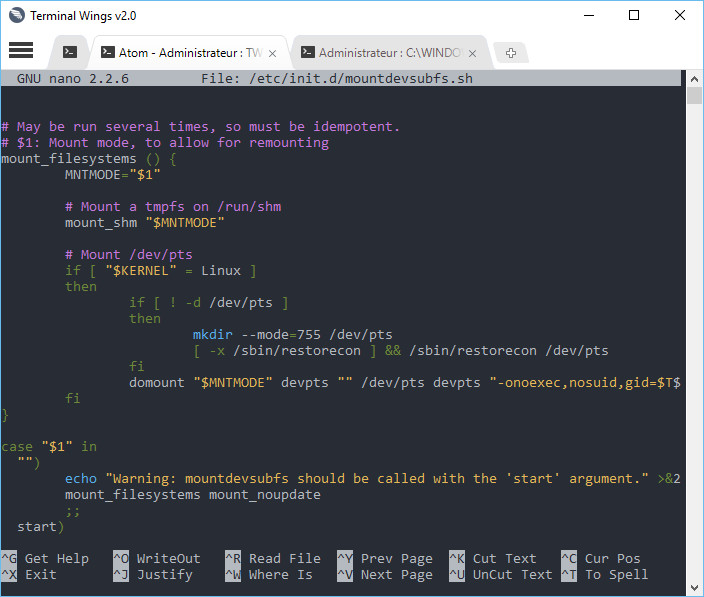Open the hamburger main menu
The width and height of the screenshot is (704, 597).
pos(21,50)
